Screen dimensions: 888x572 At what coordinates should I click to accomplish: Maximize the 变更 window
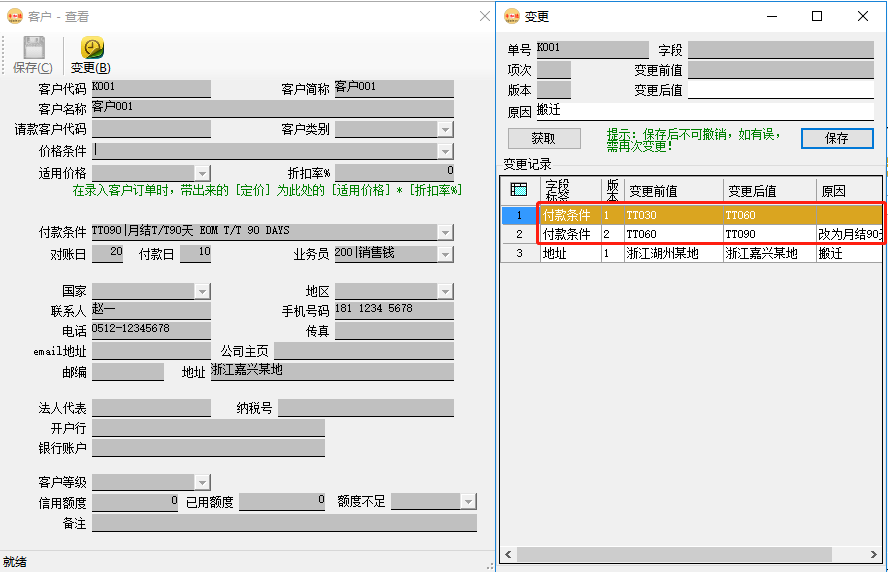[817, 16]
